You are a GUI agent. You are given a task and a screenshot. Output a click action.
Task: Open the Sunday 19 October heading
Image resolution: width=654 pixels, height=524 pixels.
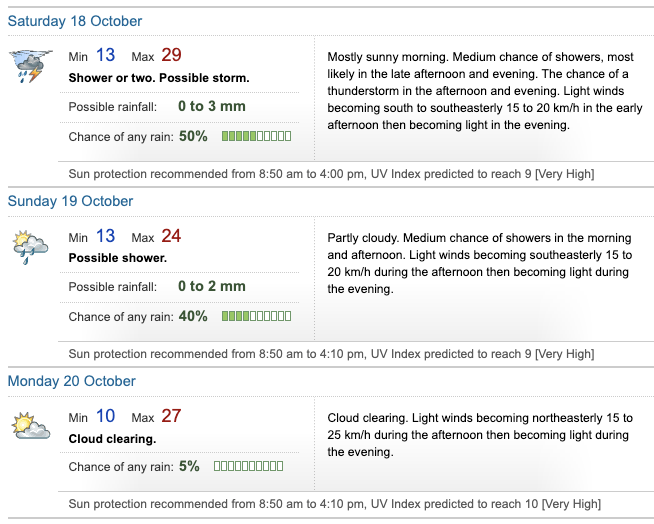[70, 201]
